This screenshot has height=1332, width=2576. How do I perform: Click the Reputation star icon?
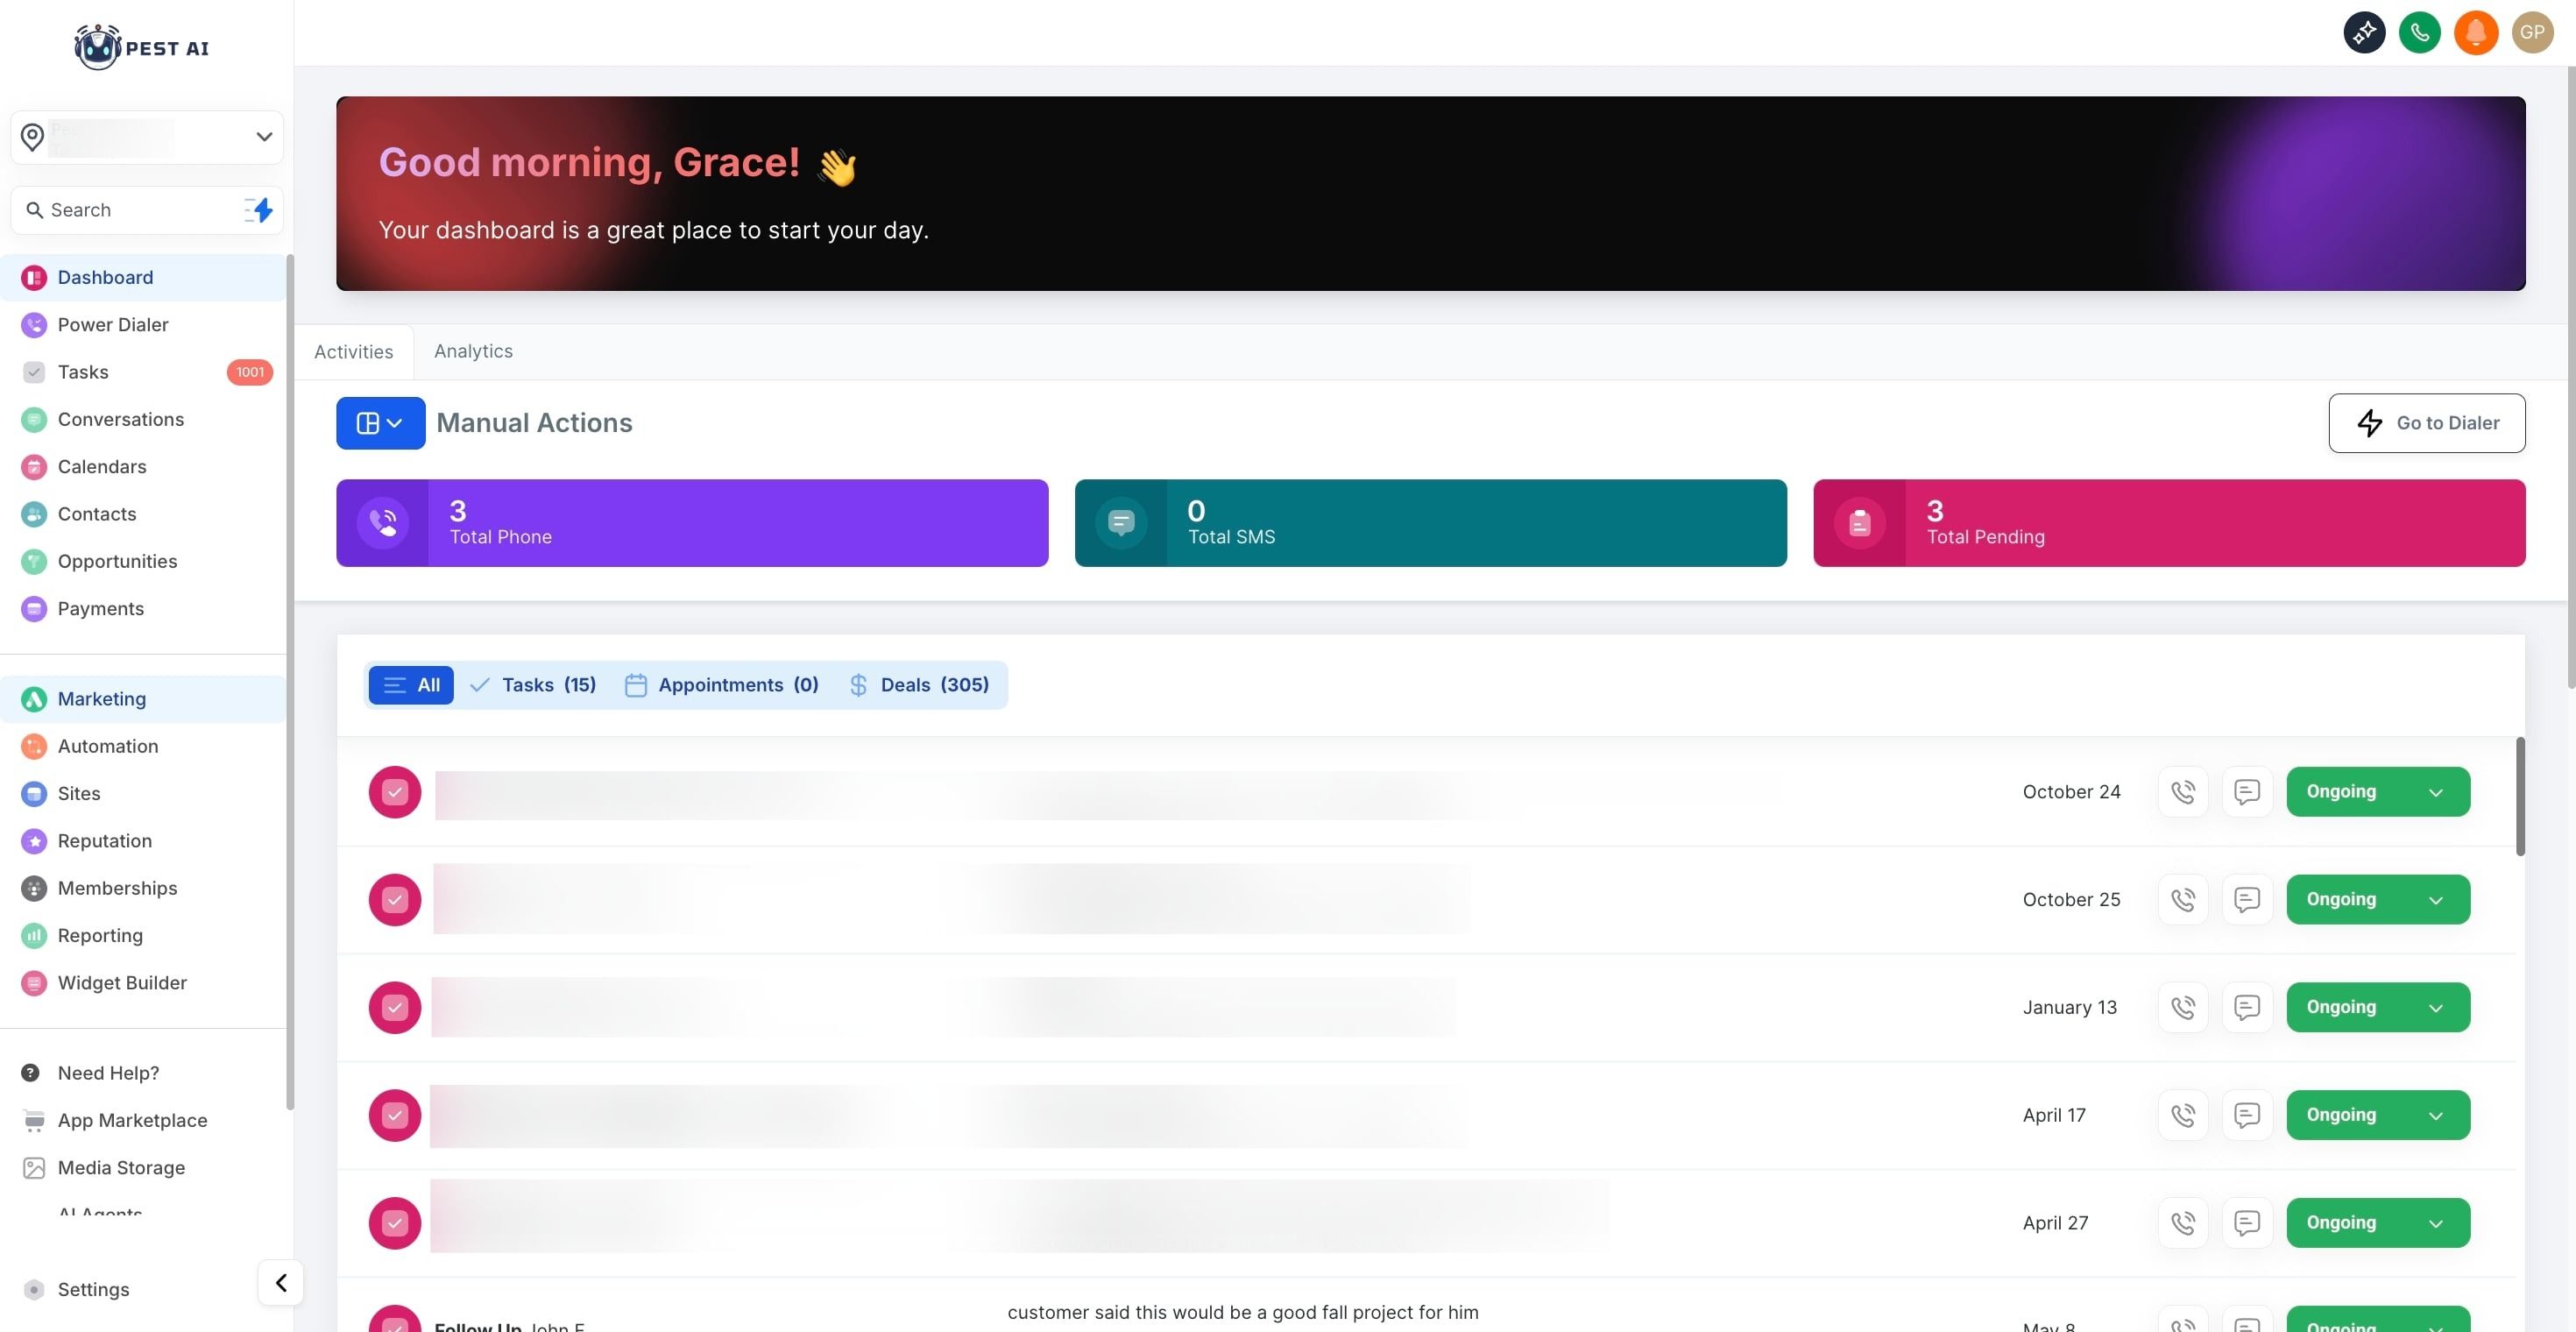(x=34, y=841)
